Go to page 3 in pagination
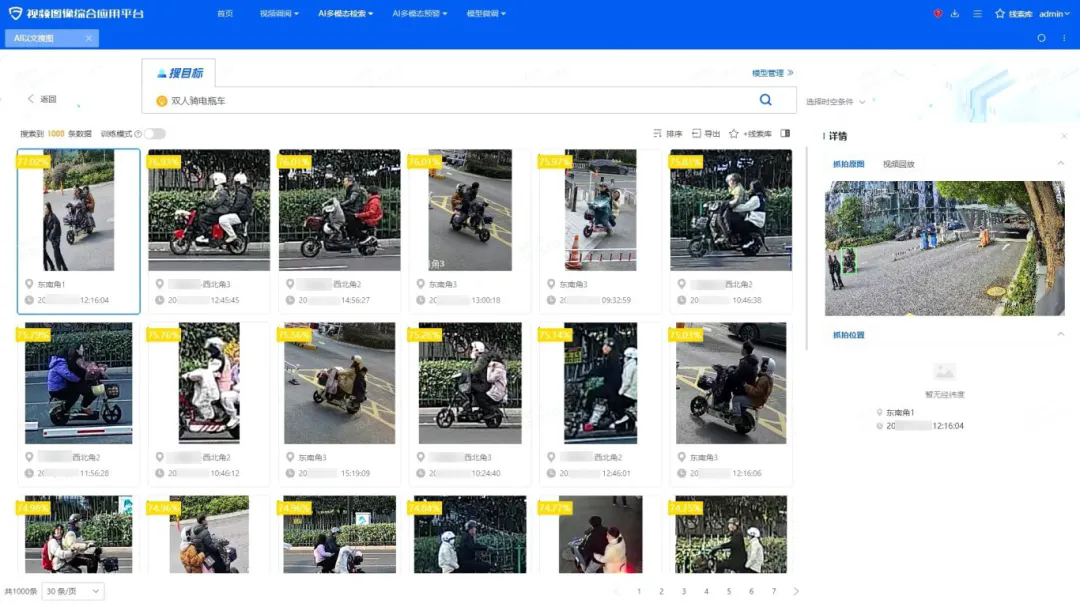 pos(684,592)
